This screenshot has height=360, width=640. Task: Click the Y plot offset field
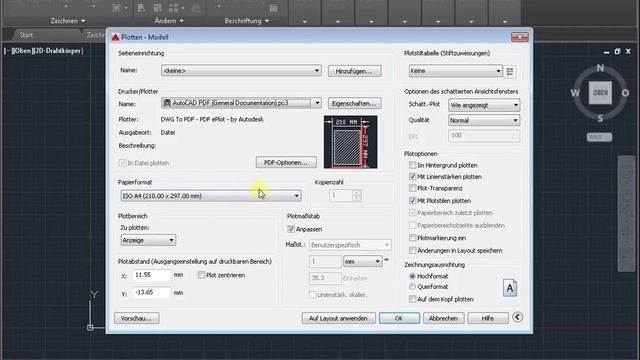(x=151, y=293)
